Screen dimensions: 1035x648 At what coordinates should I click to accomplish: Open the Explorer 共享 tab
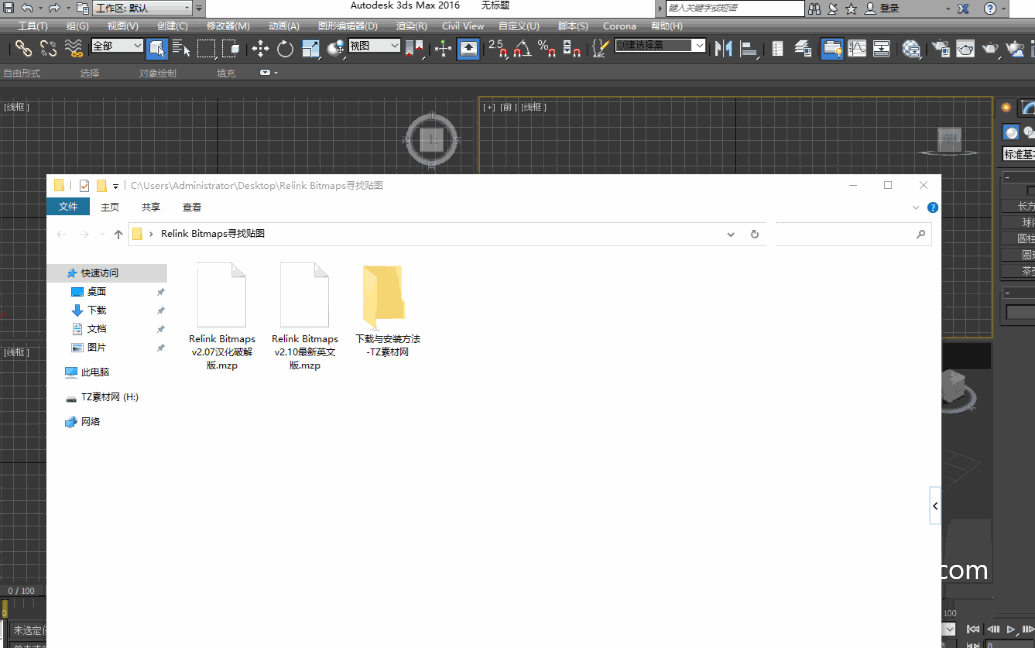pos(150,207)
